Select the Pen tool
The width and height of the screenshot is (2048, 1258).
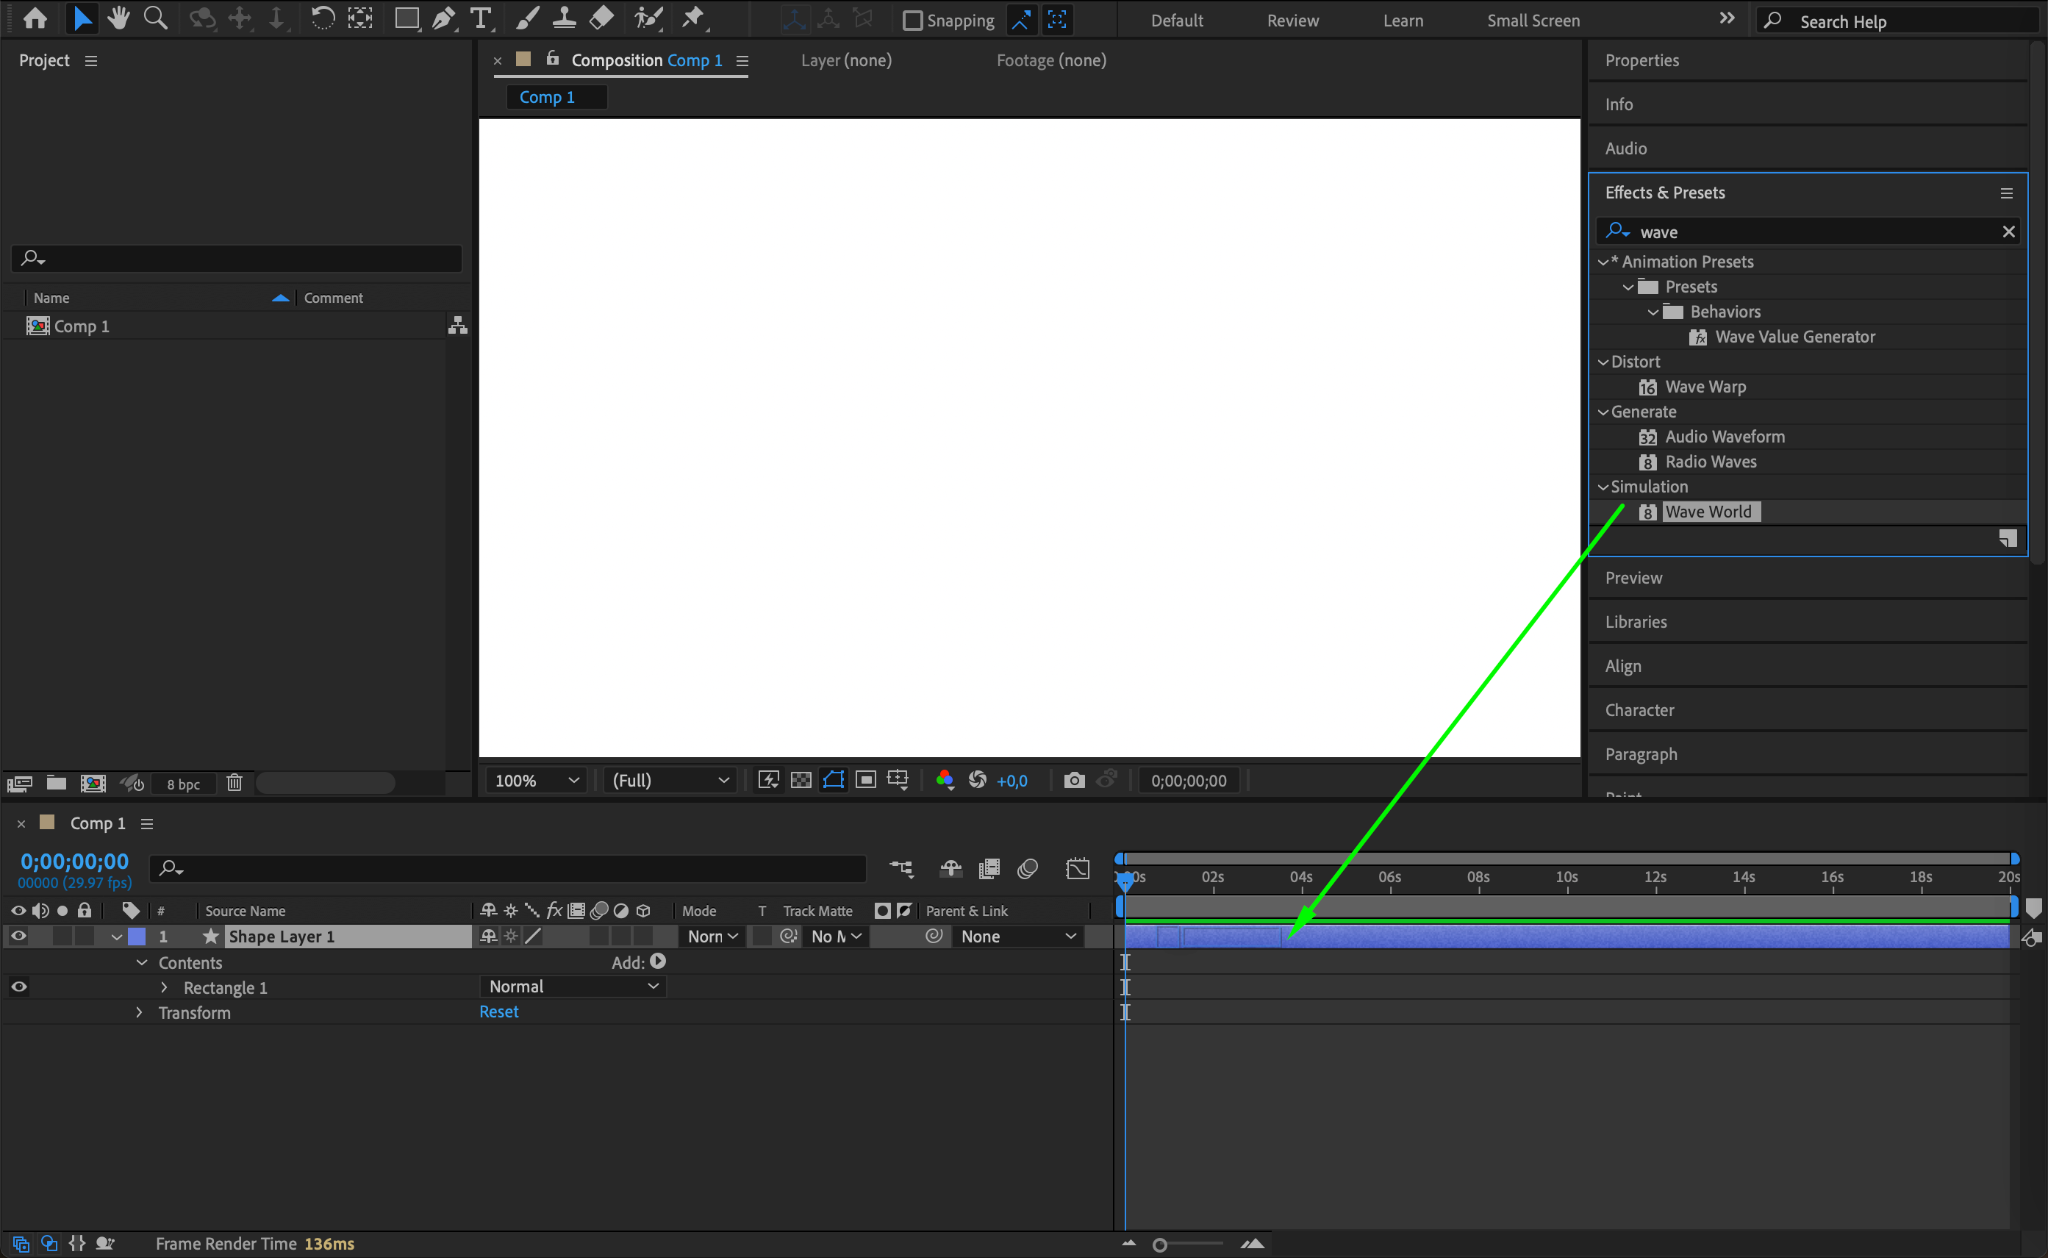(443, 18)
